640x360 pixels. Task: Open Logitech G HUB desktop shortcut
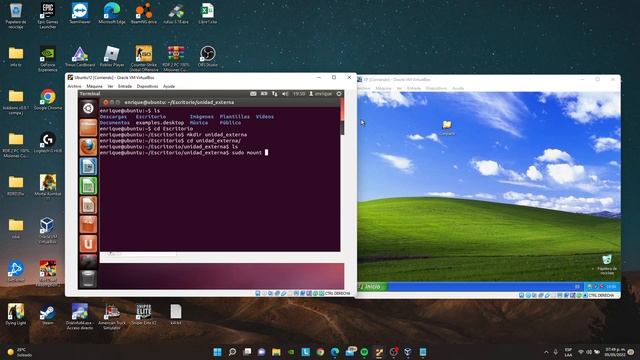tap(48, 142)
